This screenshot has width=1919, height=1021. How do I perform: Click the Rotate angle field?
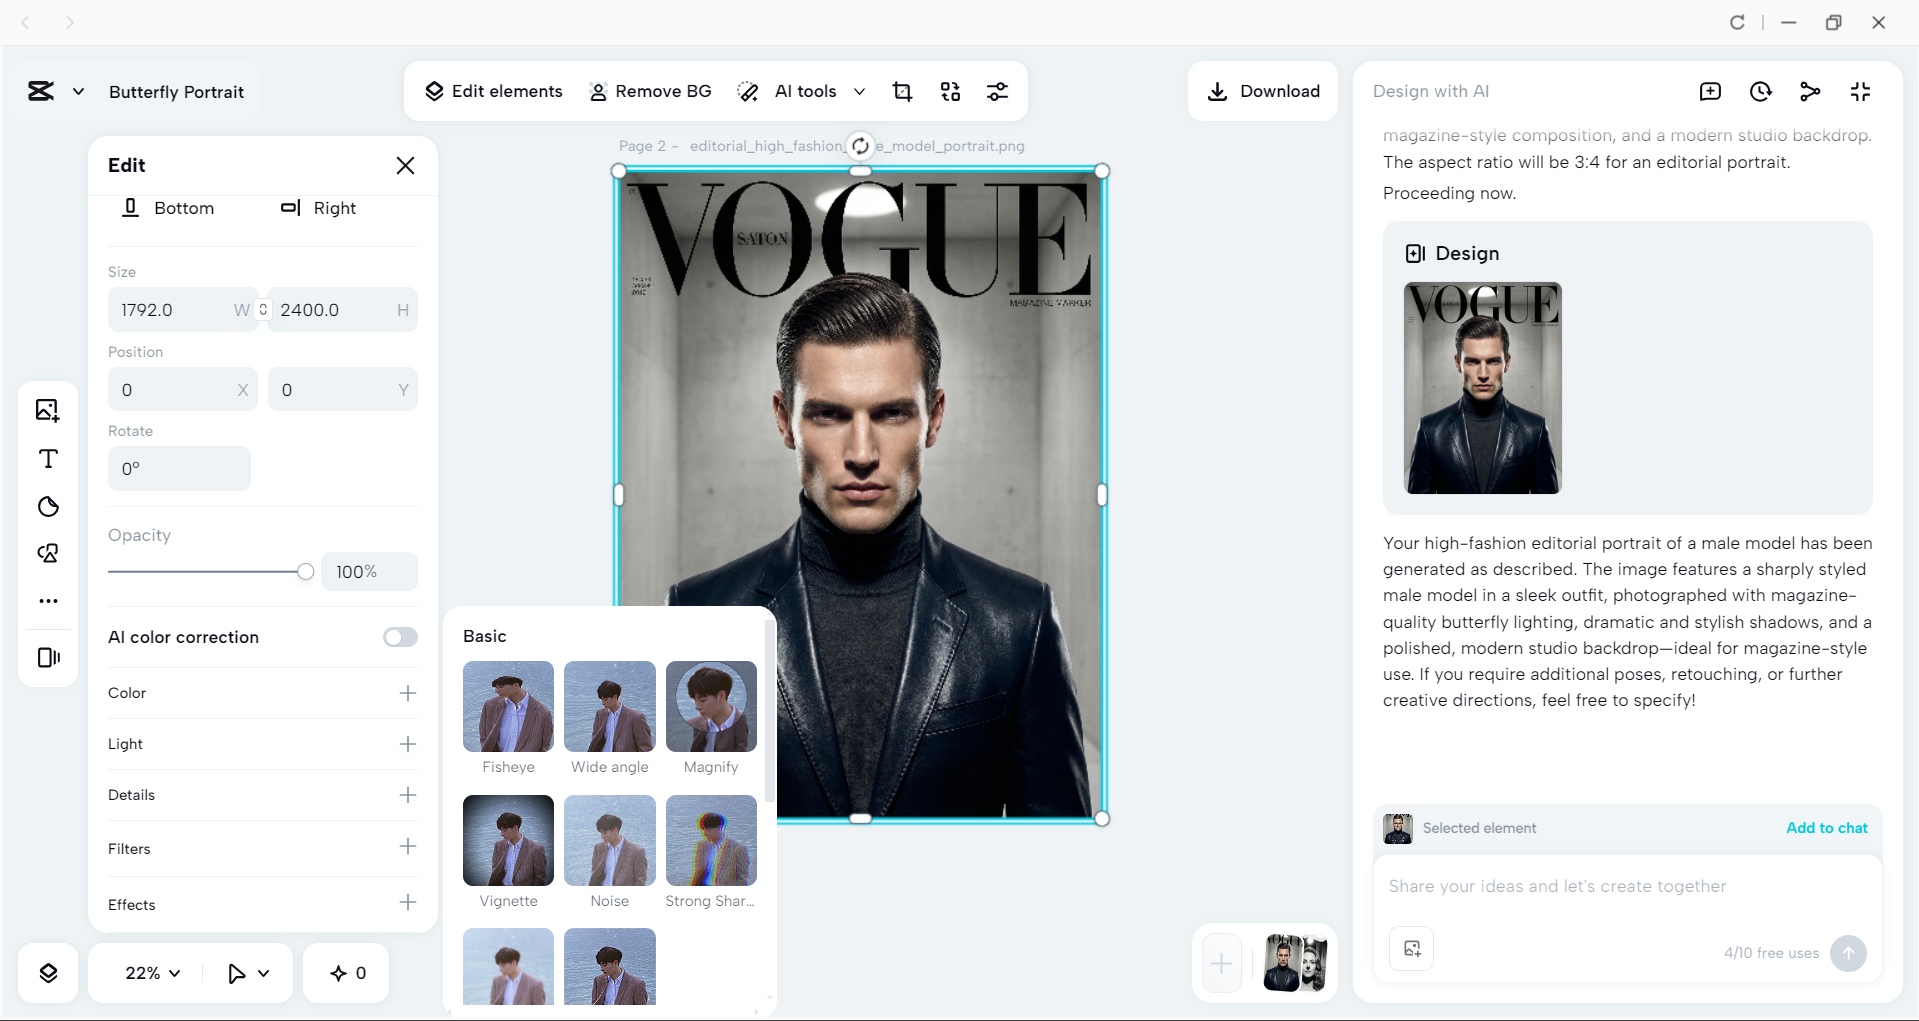pyautogui.click(x=179, y=469)
